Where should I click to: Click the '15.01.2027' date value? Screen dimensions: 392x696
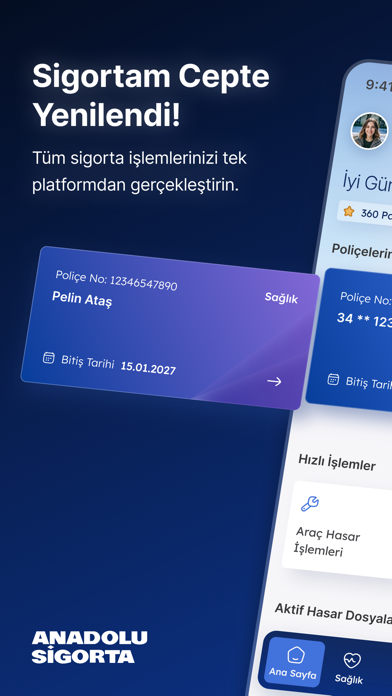coord(148,368)
